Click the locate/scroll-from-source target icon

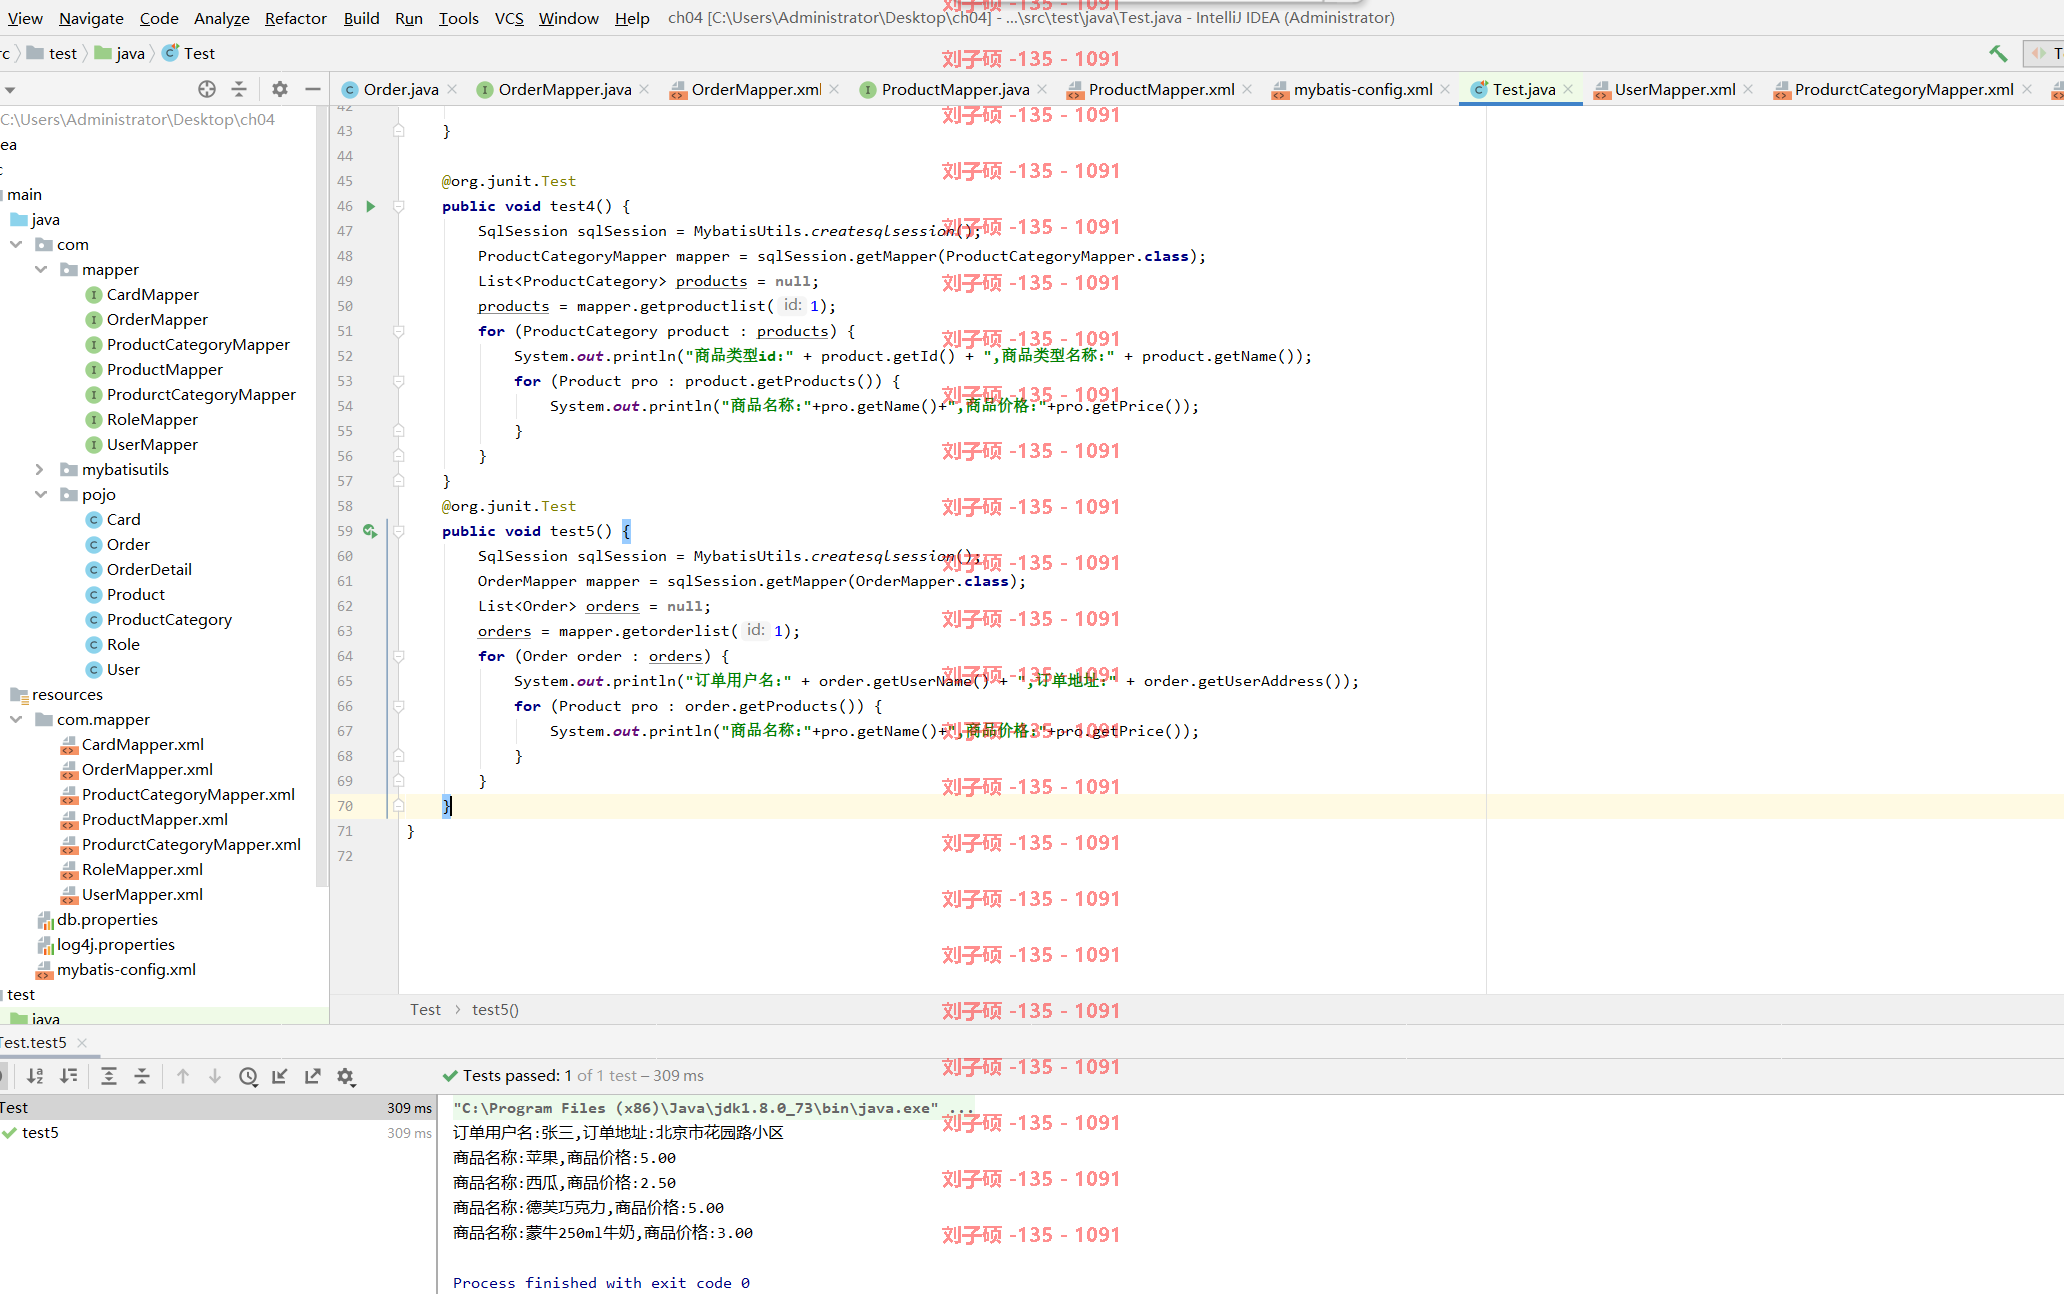point(207,89)
